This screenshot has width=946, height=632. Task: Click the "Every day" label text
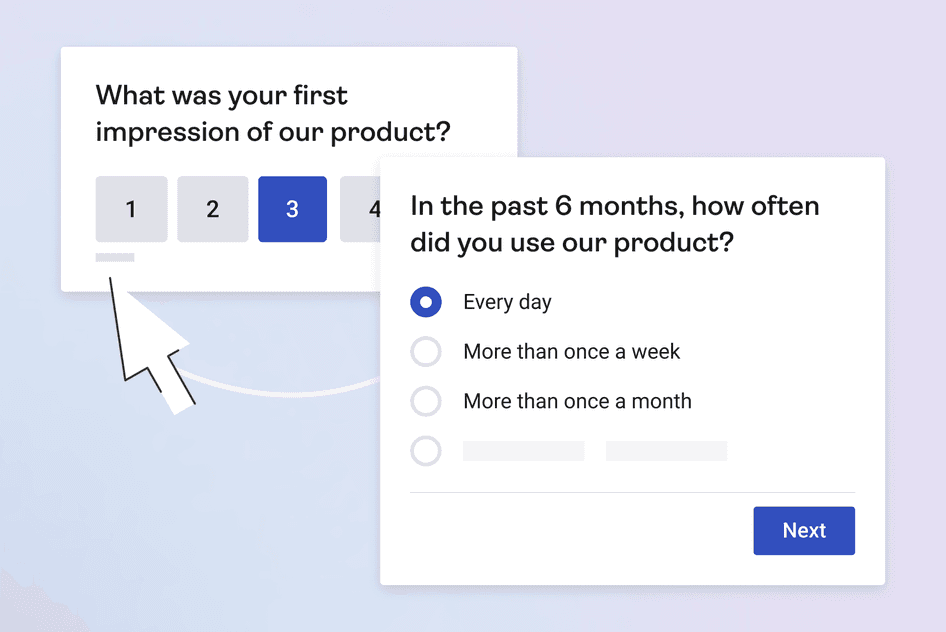[x=507, y=302]
